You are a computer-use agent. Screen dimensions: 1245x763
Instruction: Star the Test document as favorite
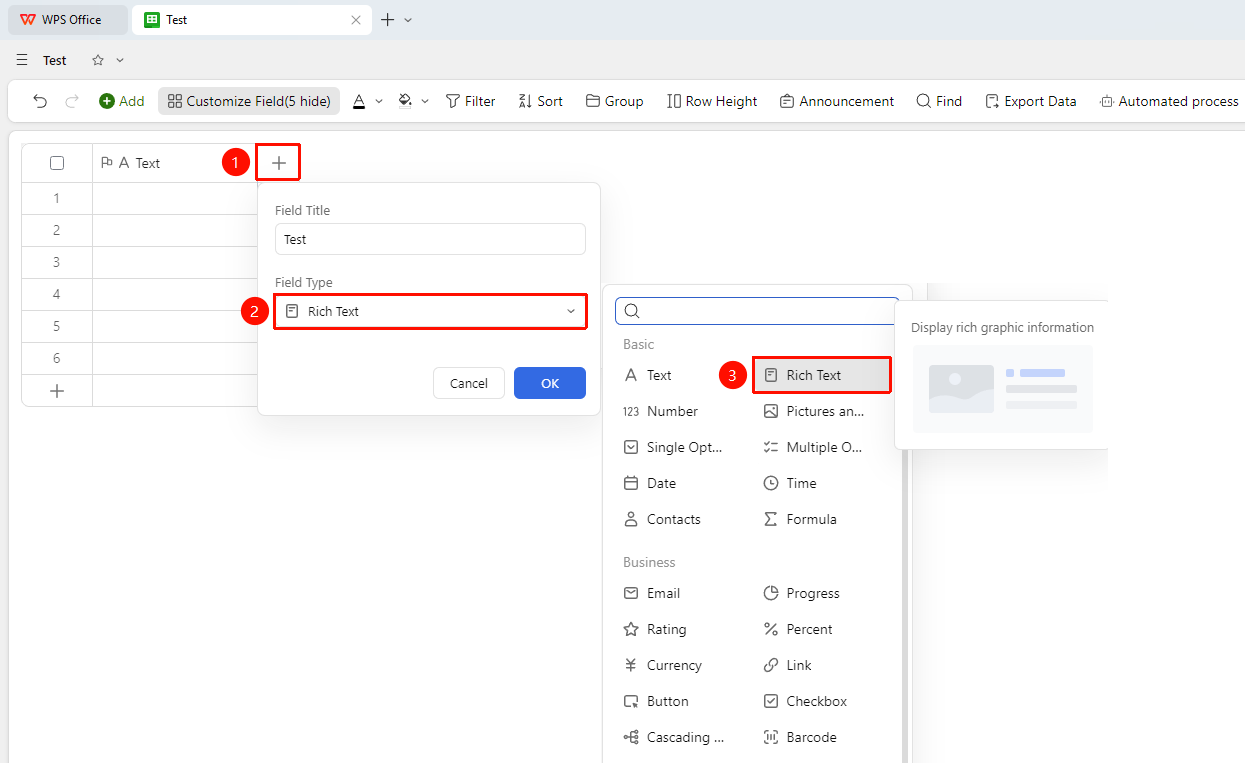coord(98,60)
